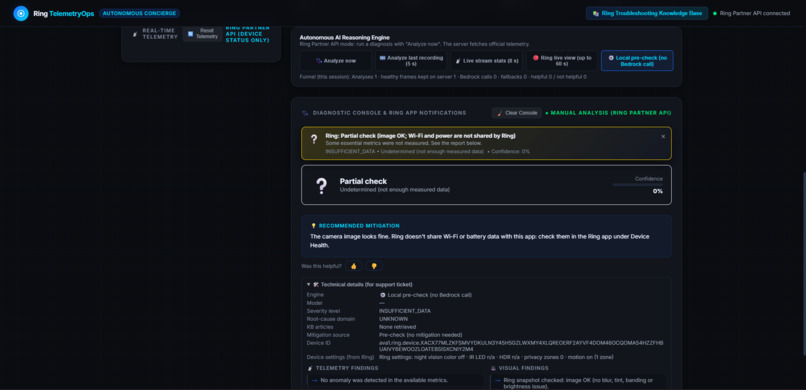Select Local pre-check (no Bedrock call)
Image resolution: width=806 pixels, height=390 pixels.
tap(637, 61)
